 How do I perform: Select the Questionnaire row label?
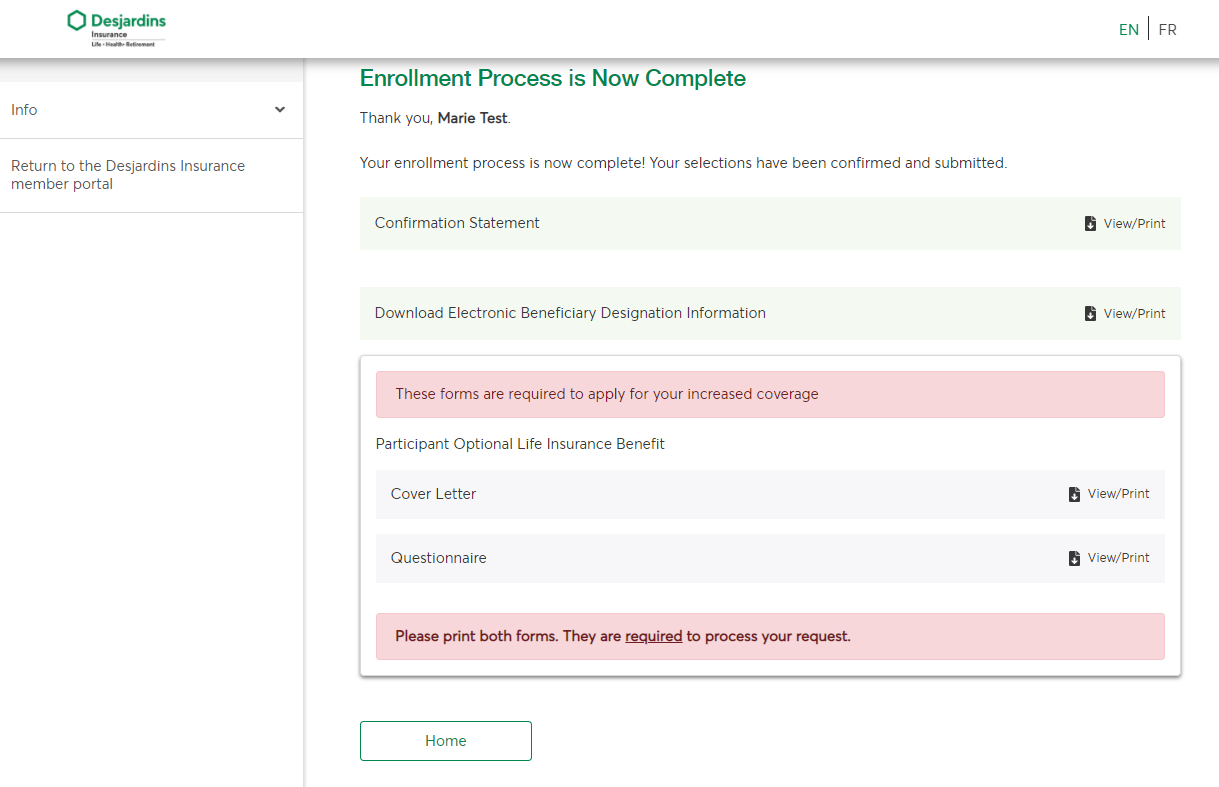(x=438, y=558)
